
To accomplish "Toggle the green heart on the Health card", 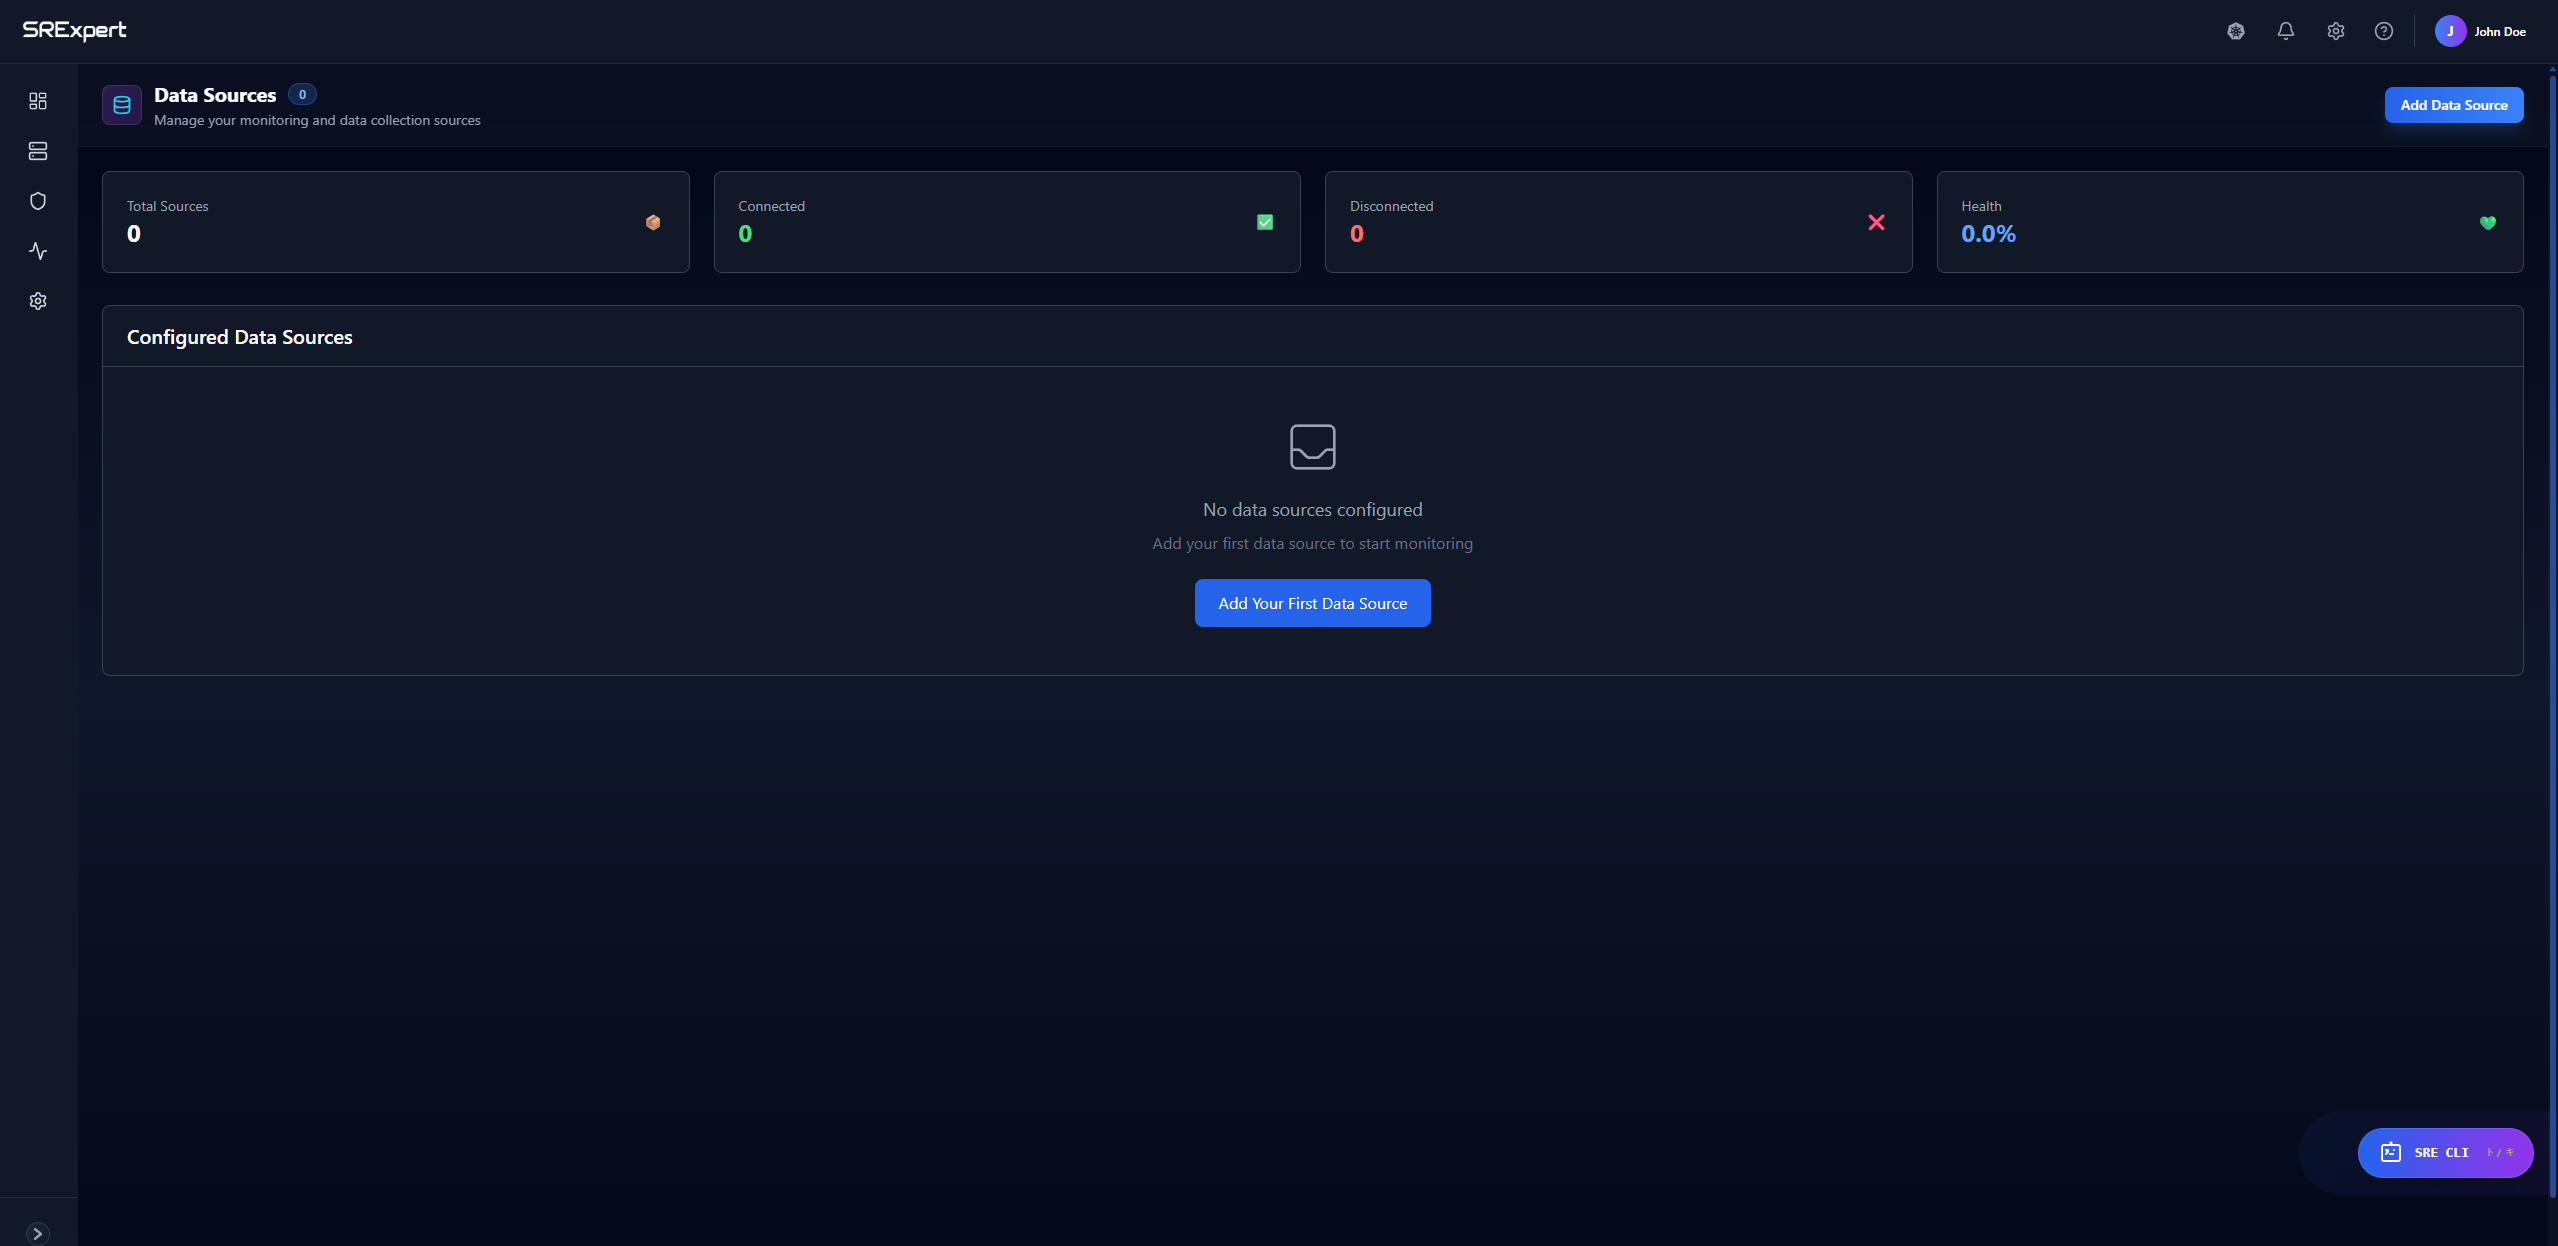I will (2488, 222).
